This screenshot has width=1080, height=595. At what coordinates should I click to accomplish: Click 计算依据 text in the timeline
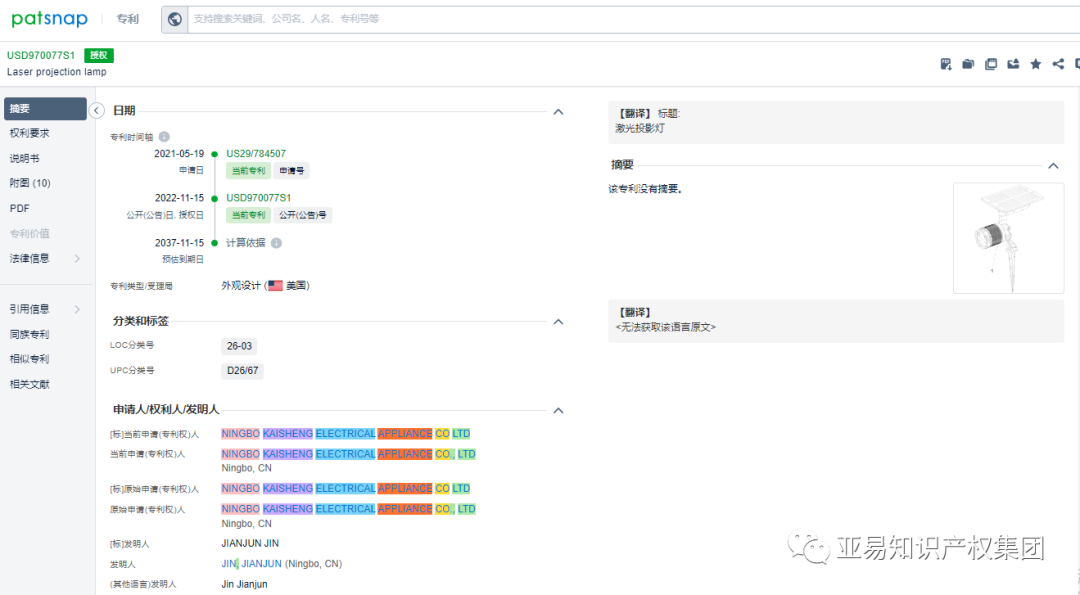[246, 243]
